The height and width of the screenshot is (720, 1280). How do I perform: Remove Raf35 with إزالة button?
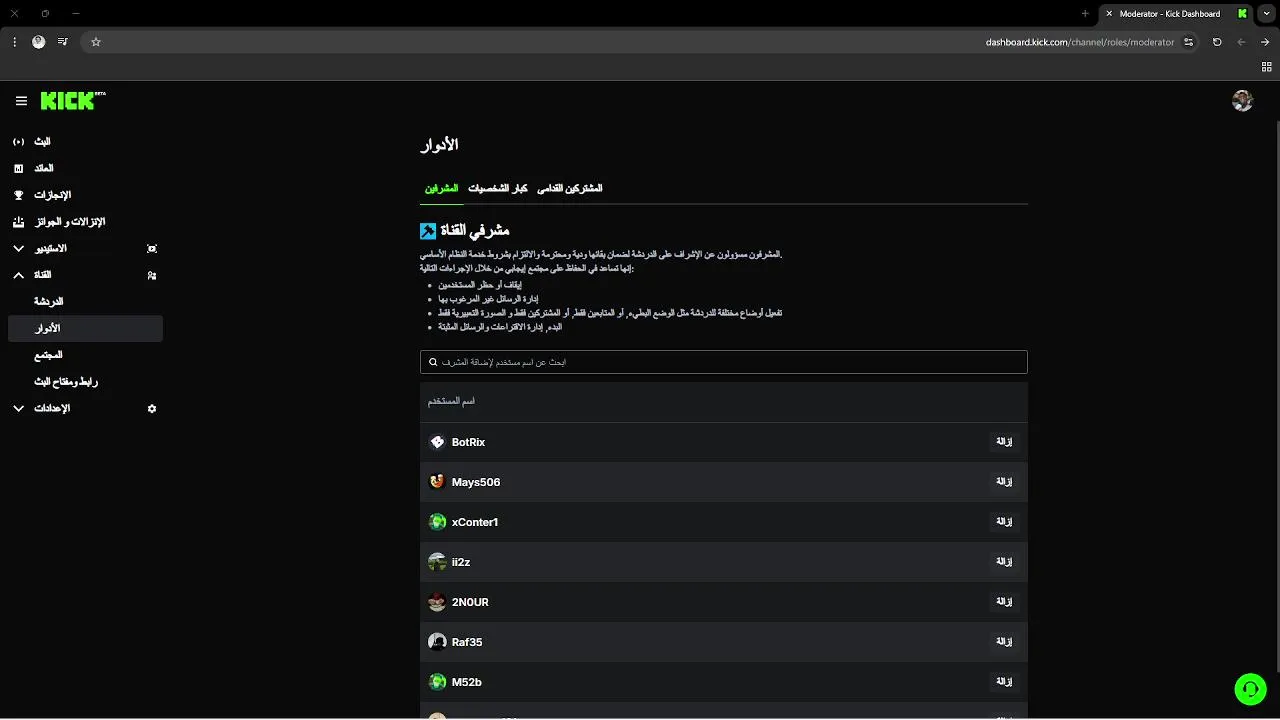(1004, 642)
